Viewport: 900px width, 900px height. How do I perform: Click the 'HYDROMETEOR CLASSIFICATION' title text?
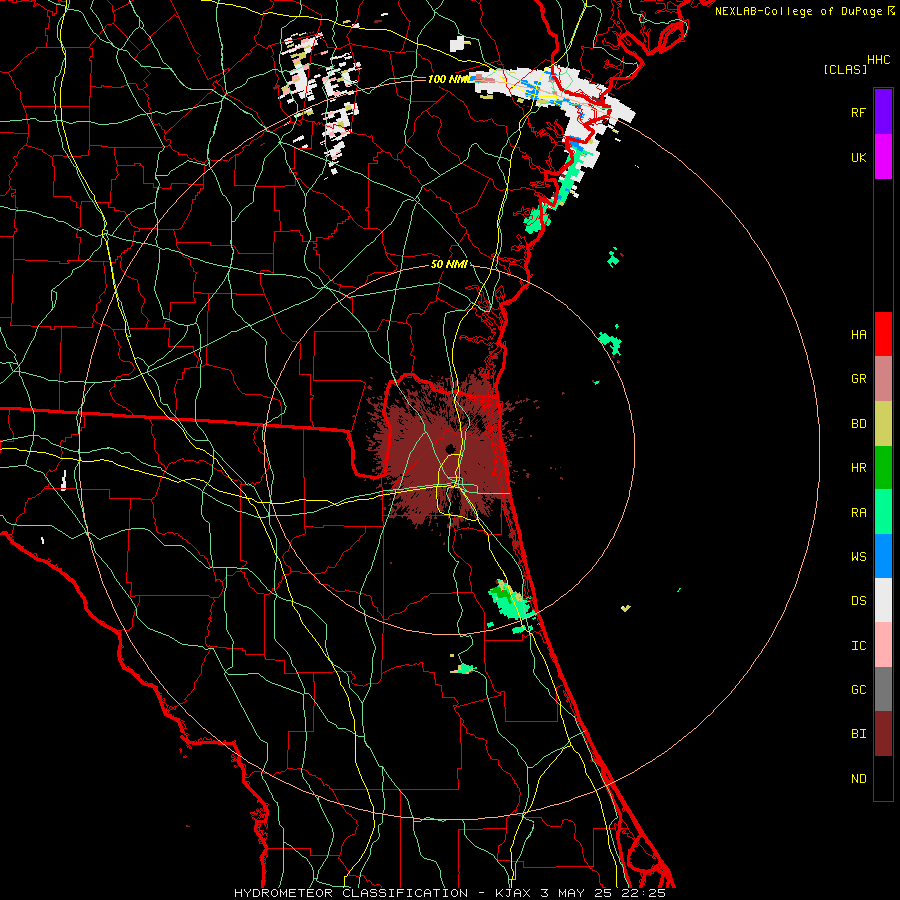coord(351,893)
